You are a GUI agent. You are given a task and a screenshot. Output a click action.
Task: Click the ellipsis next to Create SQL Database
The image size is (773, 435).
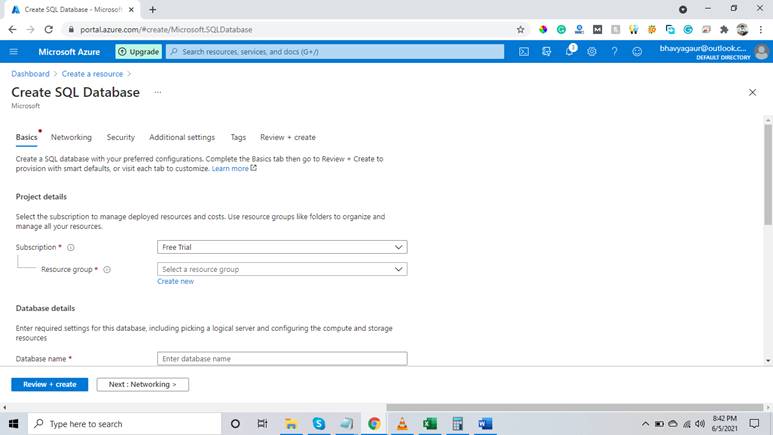click(157, 92)
